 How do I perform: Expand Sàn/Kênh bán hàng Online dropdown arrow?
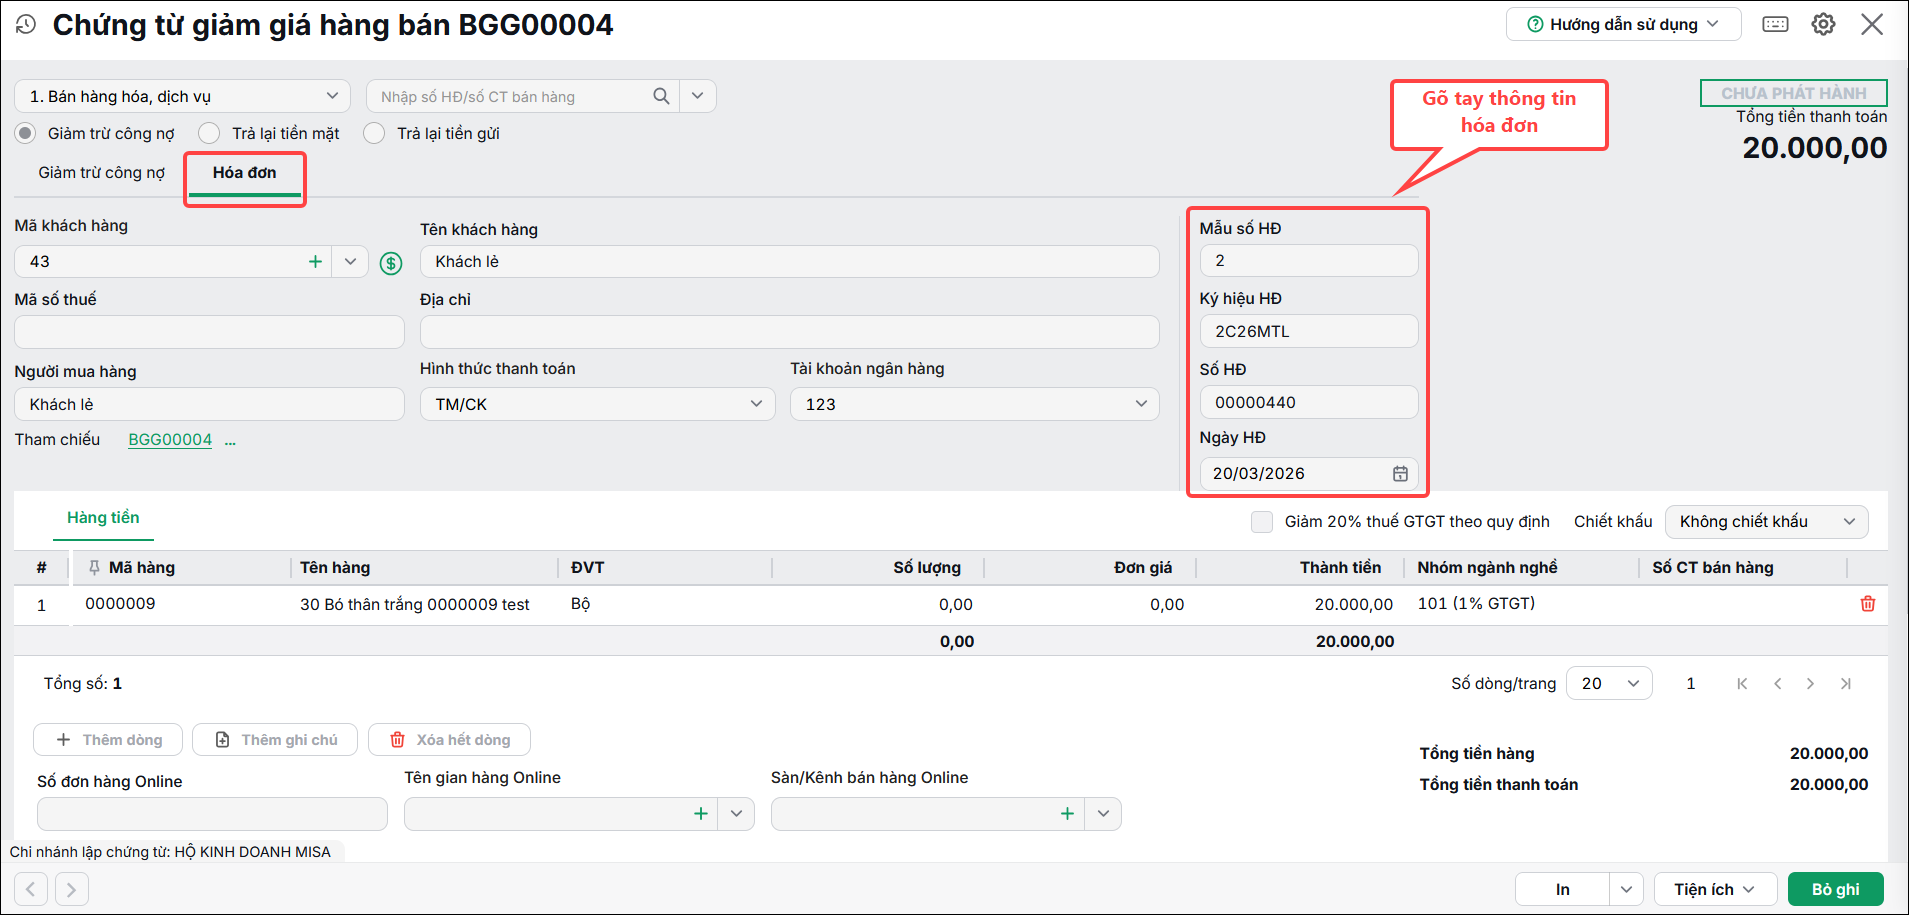tap(1103, 813)
